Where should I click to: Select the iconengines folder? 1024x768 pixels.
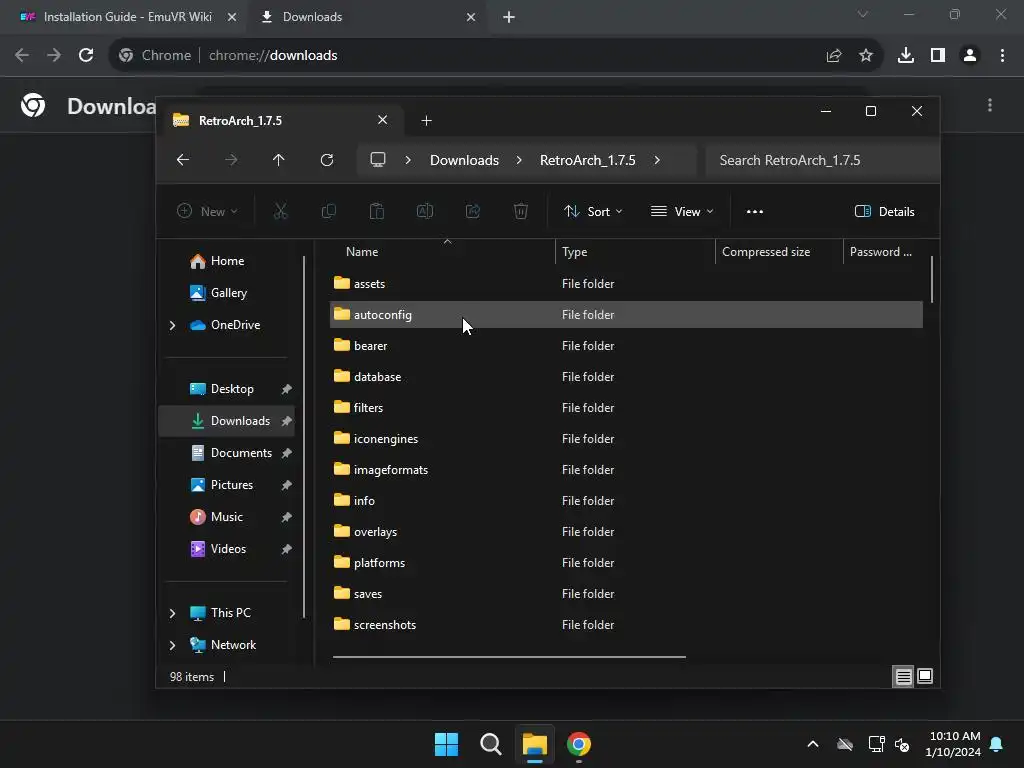626,439
